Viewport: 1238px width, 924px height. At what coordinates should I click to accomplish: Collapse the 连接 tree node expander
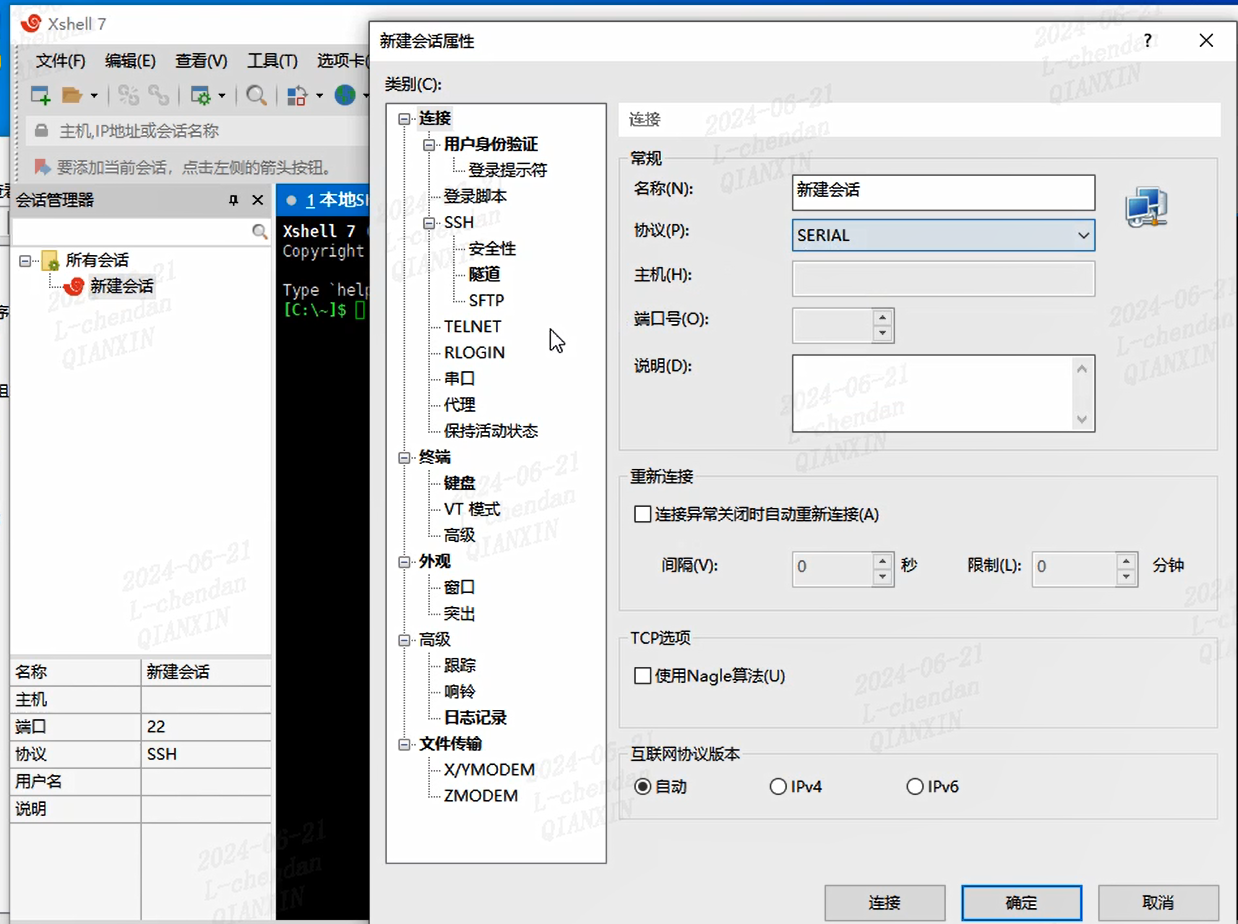coord(405,119)
